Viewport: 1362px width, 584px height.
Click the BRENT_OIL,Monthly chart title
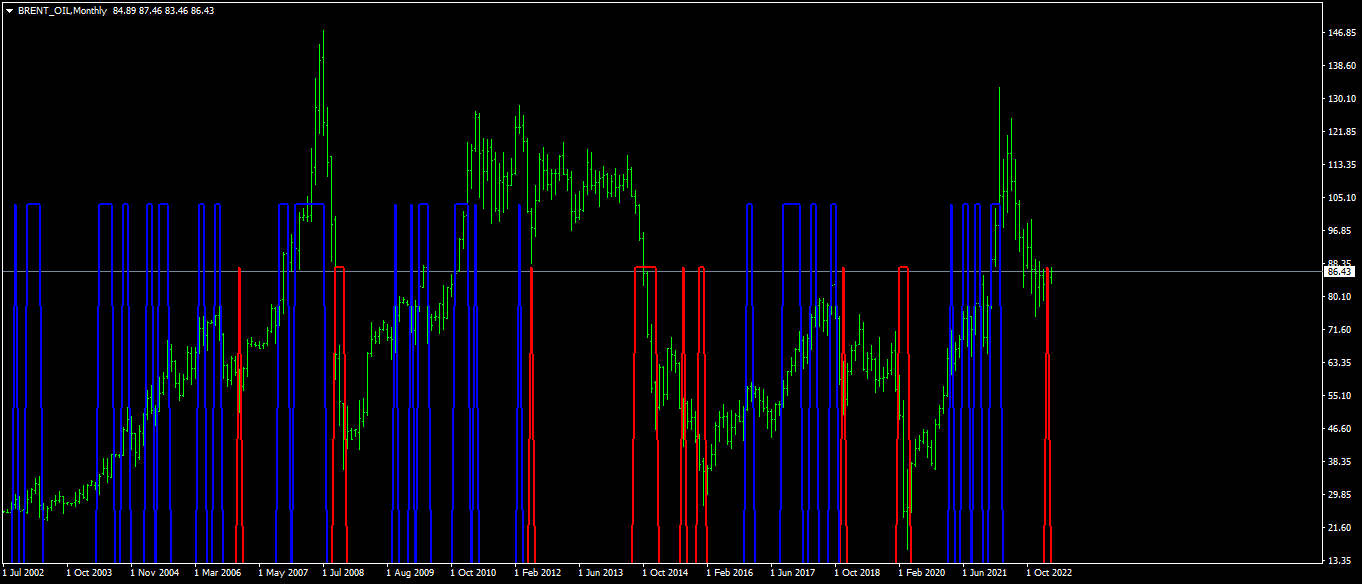(x=62, y=10)
